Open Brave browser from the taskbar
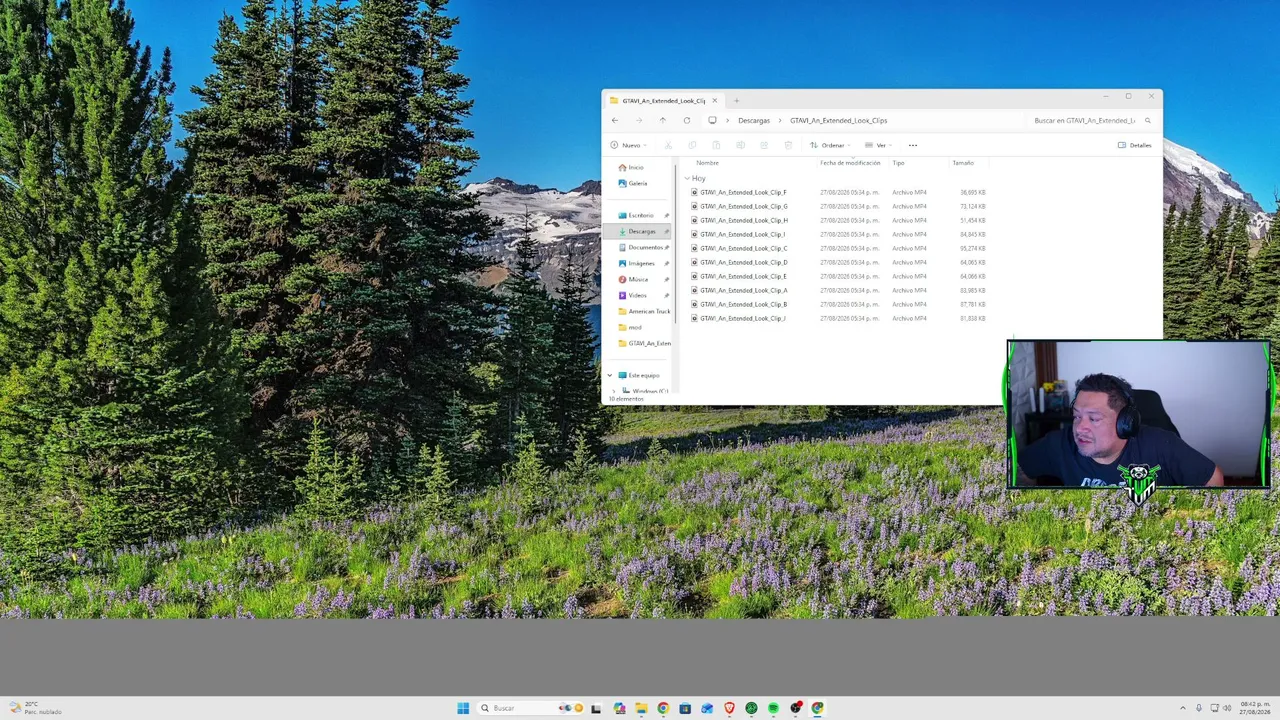Viewport: 1280px width, 720px height. pos(729,708)
